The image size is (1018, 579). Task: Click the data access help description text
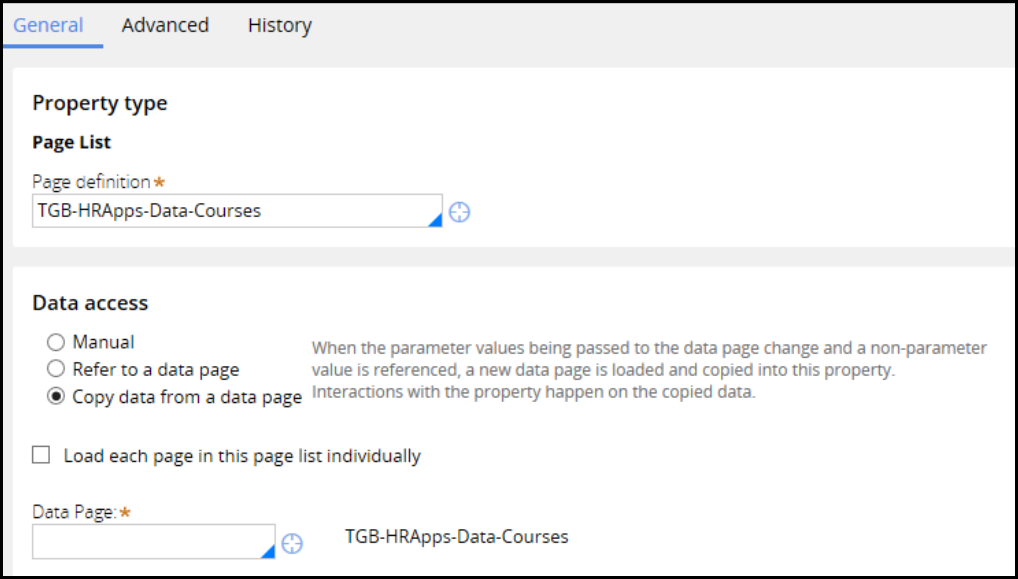coord(649,369)
